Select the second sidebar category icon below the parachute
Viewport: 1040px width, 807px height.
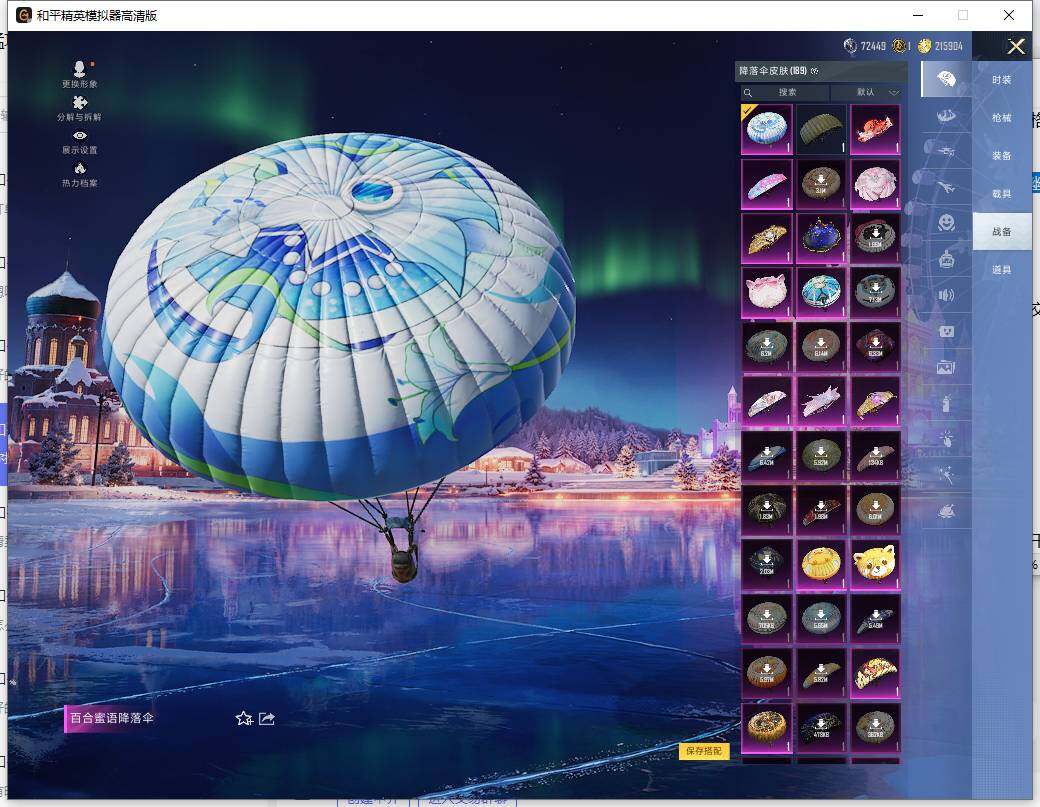click(946, 116)
